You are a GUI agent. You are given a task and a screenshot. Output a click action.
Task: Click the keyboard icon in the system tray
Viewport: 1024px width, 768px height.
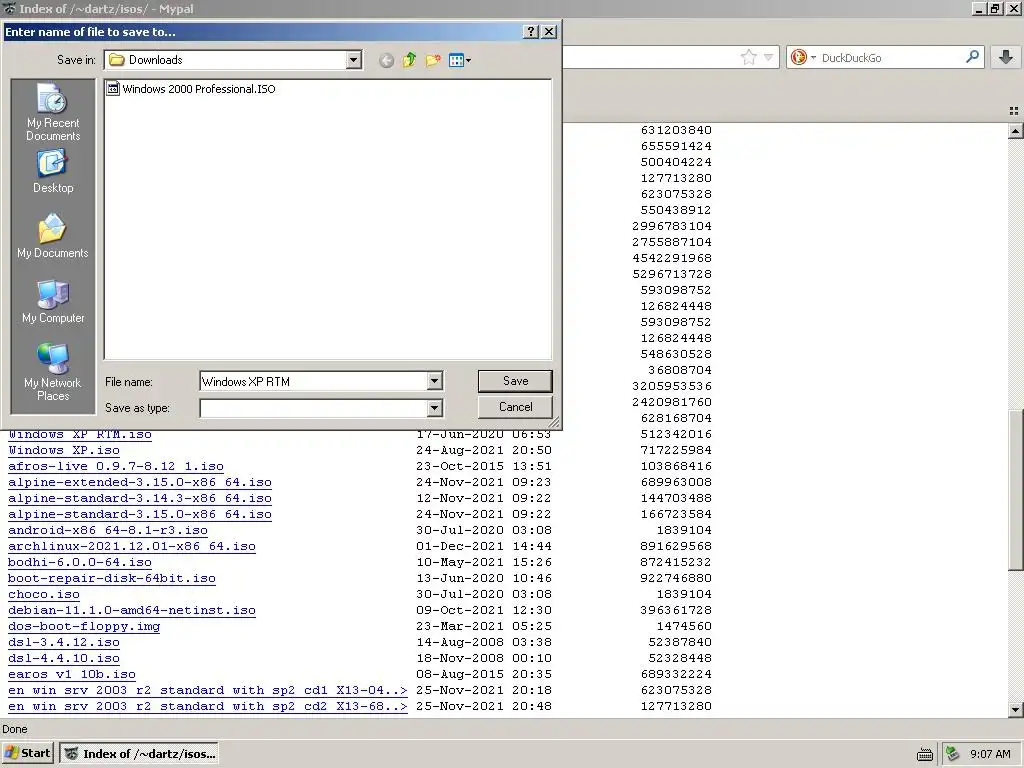925,754
